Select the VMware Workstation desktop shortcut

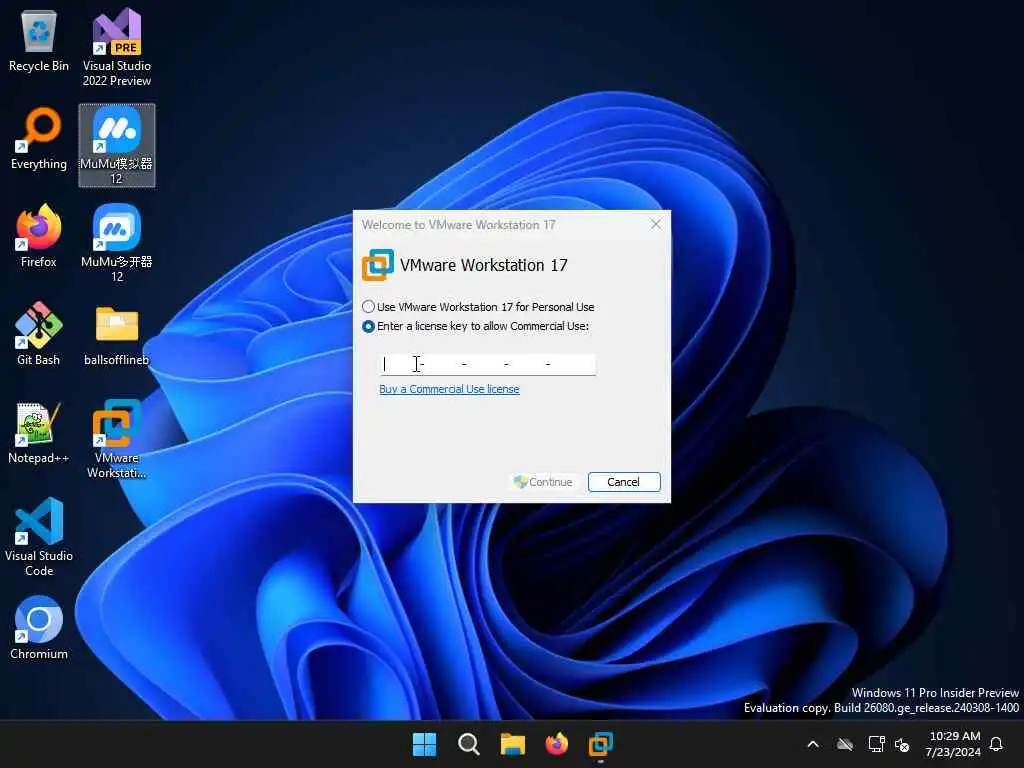click(x=117, y=439)
